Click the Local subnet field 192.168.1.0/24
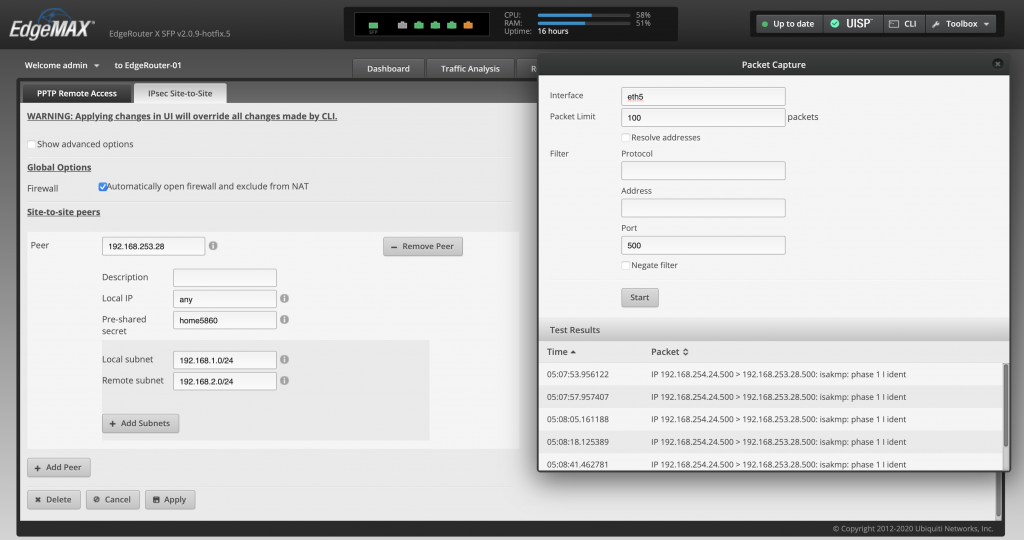Image resolution: width=1024 pixels, height=540 pixels. click(225, 360)
